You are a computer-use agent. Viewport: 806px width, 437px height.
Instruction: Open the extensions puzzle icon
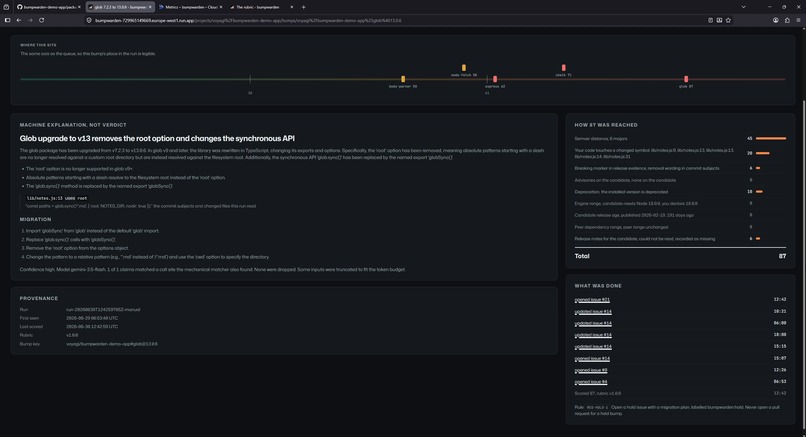click(x=787, y=20)
